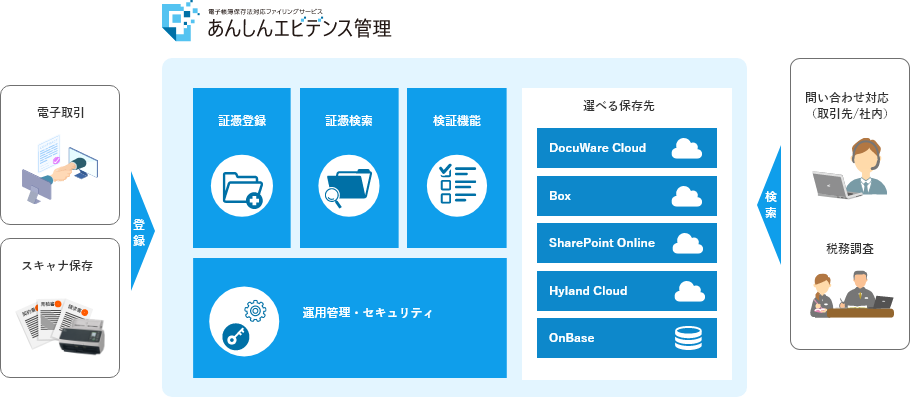Click the headset operator illustration
910x397 pixels.
pyautogui.click(x=850, y=169)
